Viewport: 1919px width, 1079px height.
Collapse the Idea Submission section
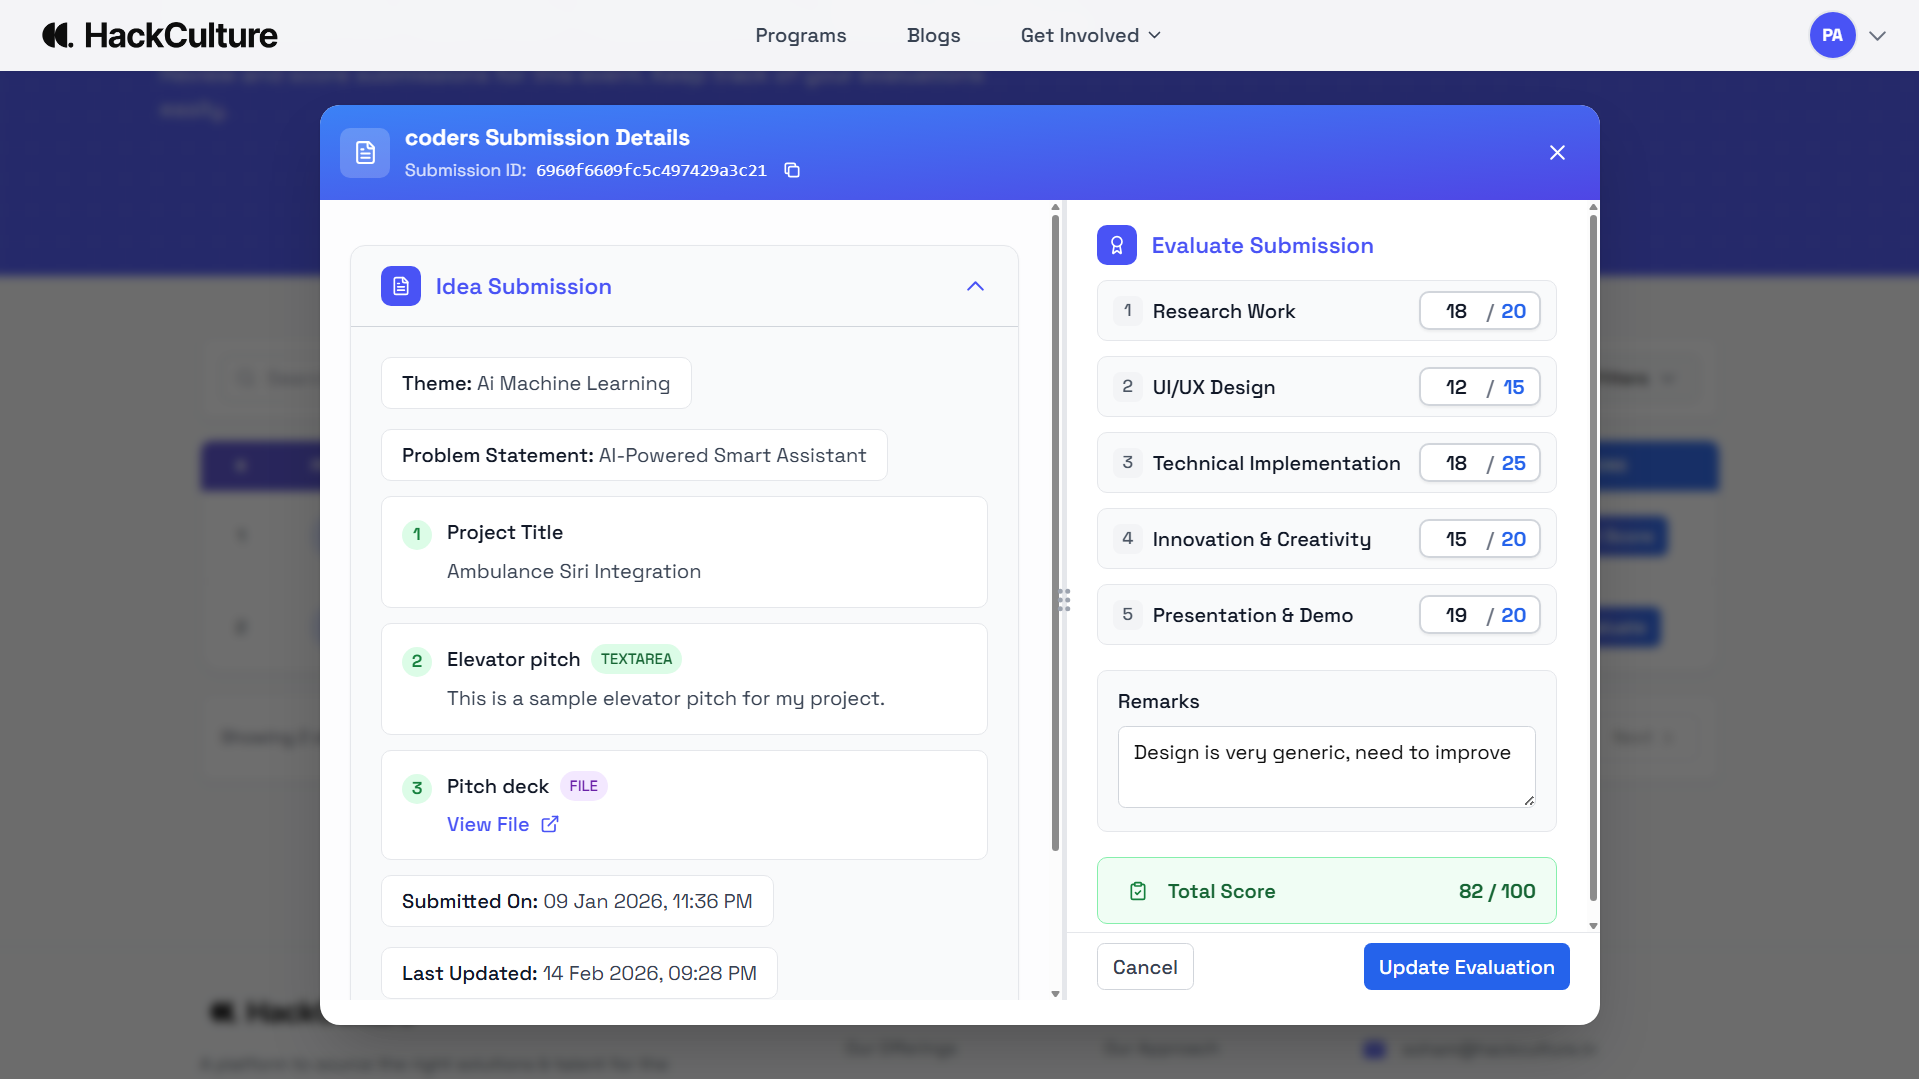[975, 287]
